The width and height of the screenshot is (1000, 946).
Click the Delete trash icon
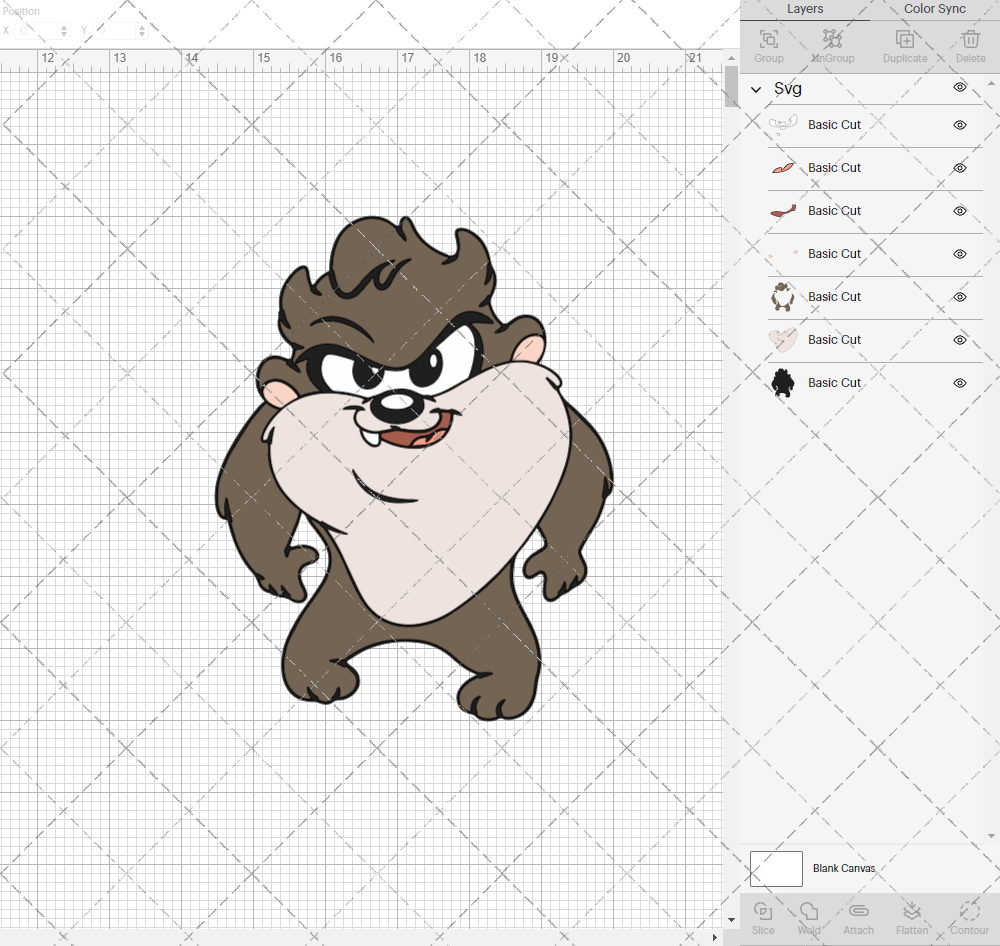point(970,39)
